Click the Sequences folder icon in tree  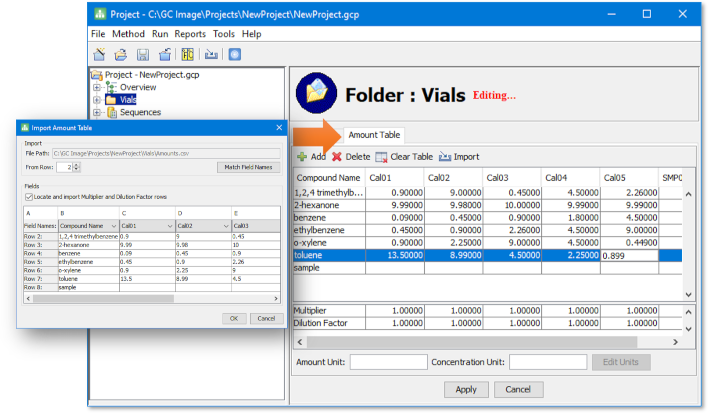pos(112,112)
